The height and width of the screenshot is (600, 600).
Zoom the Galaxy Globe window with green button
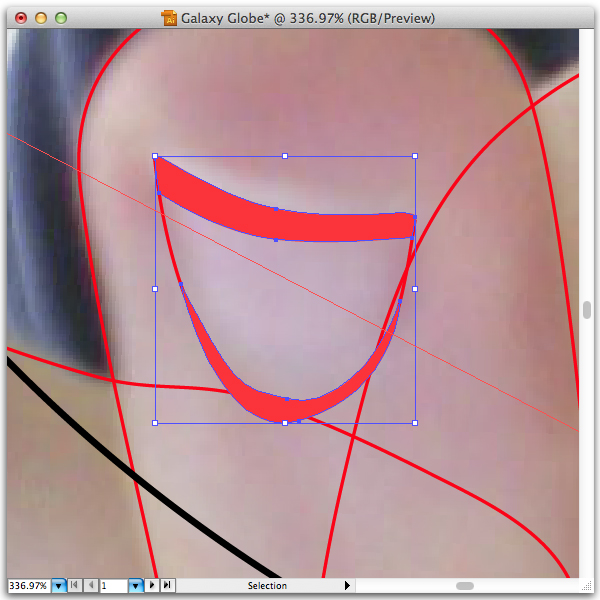61,18
